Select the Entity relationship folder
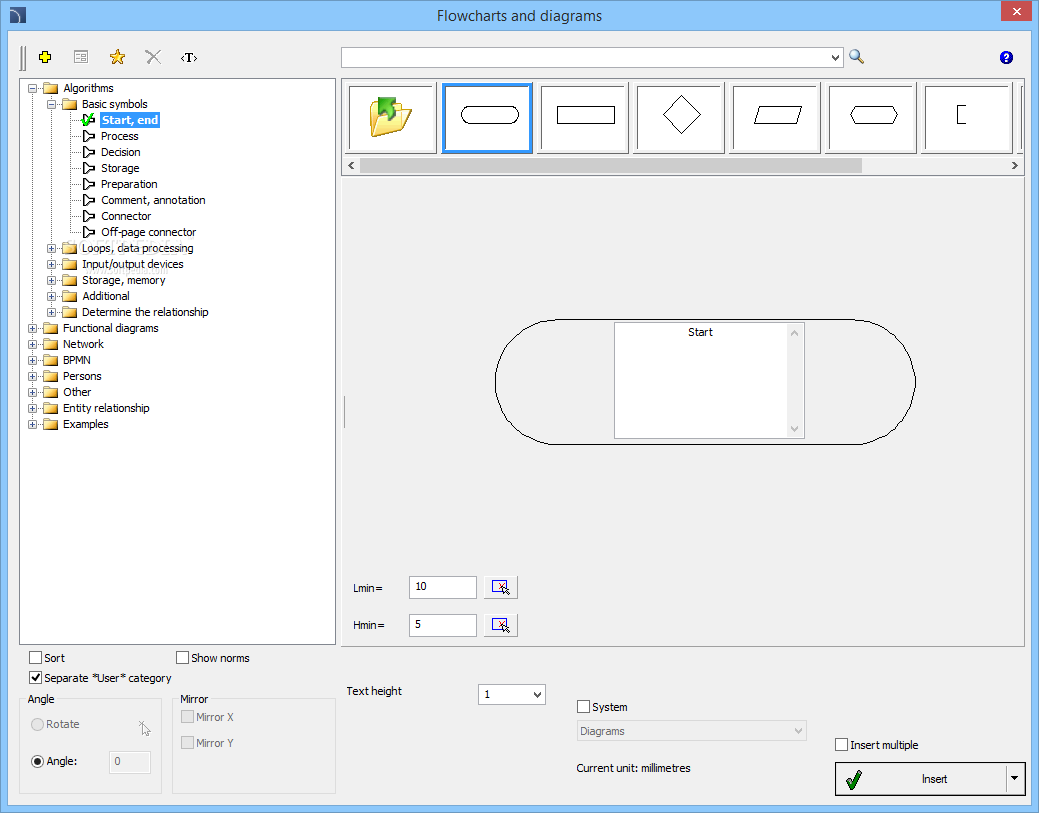The height and width of the screenshot is (813, 1039). (x=106, y=408)
